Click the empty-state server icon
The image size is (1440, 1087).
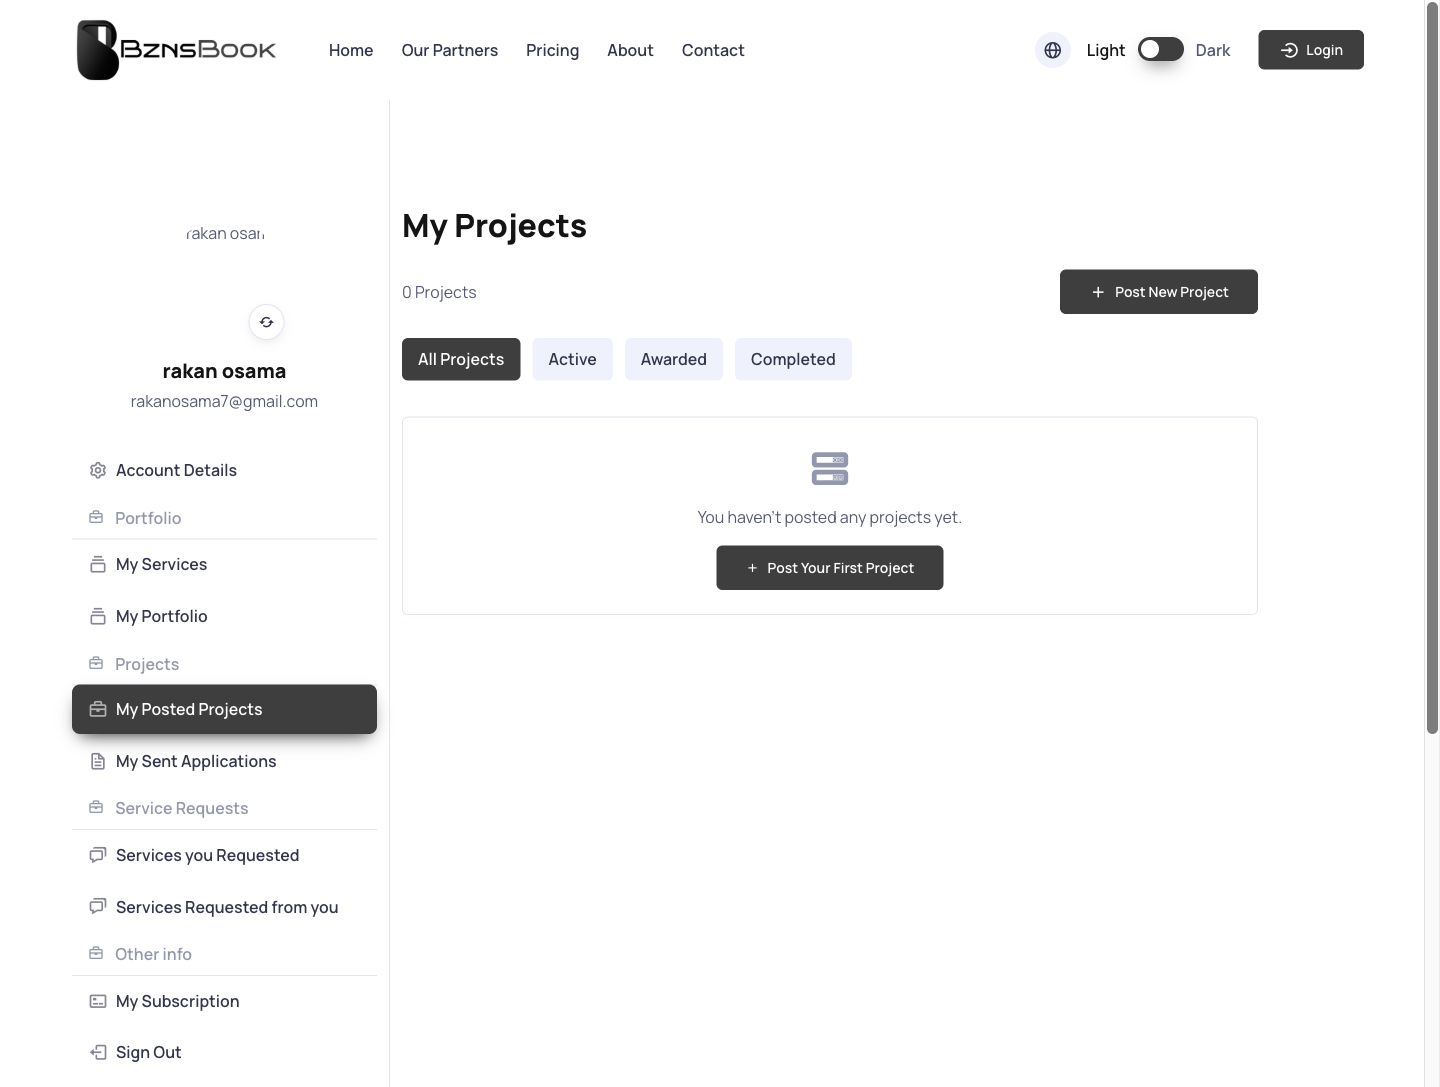click(x=830, y=468)
